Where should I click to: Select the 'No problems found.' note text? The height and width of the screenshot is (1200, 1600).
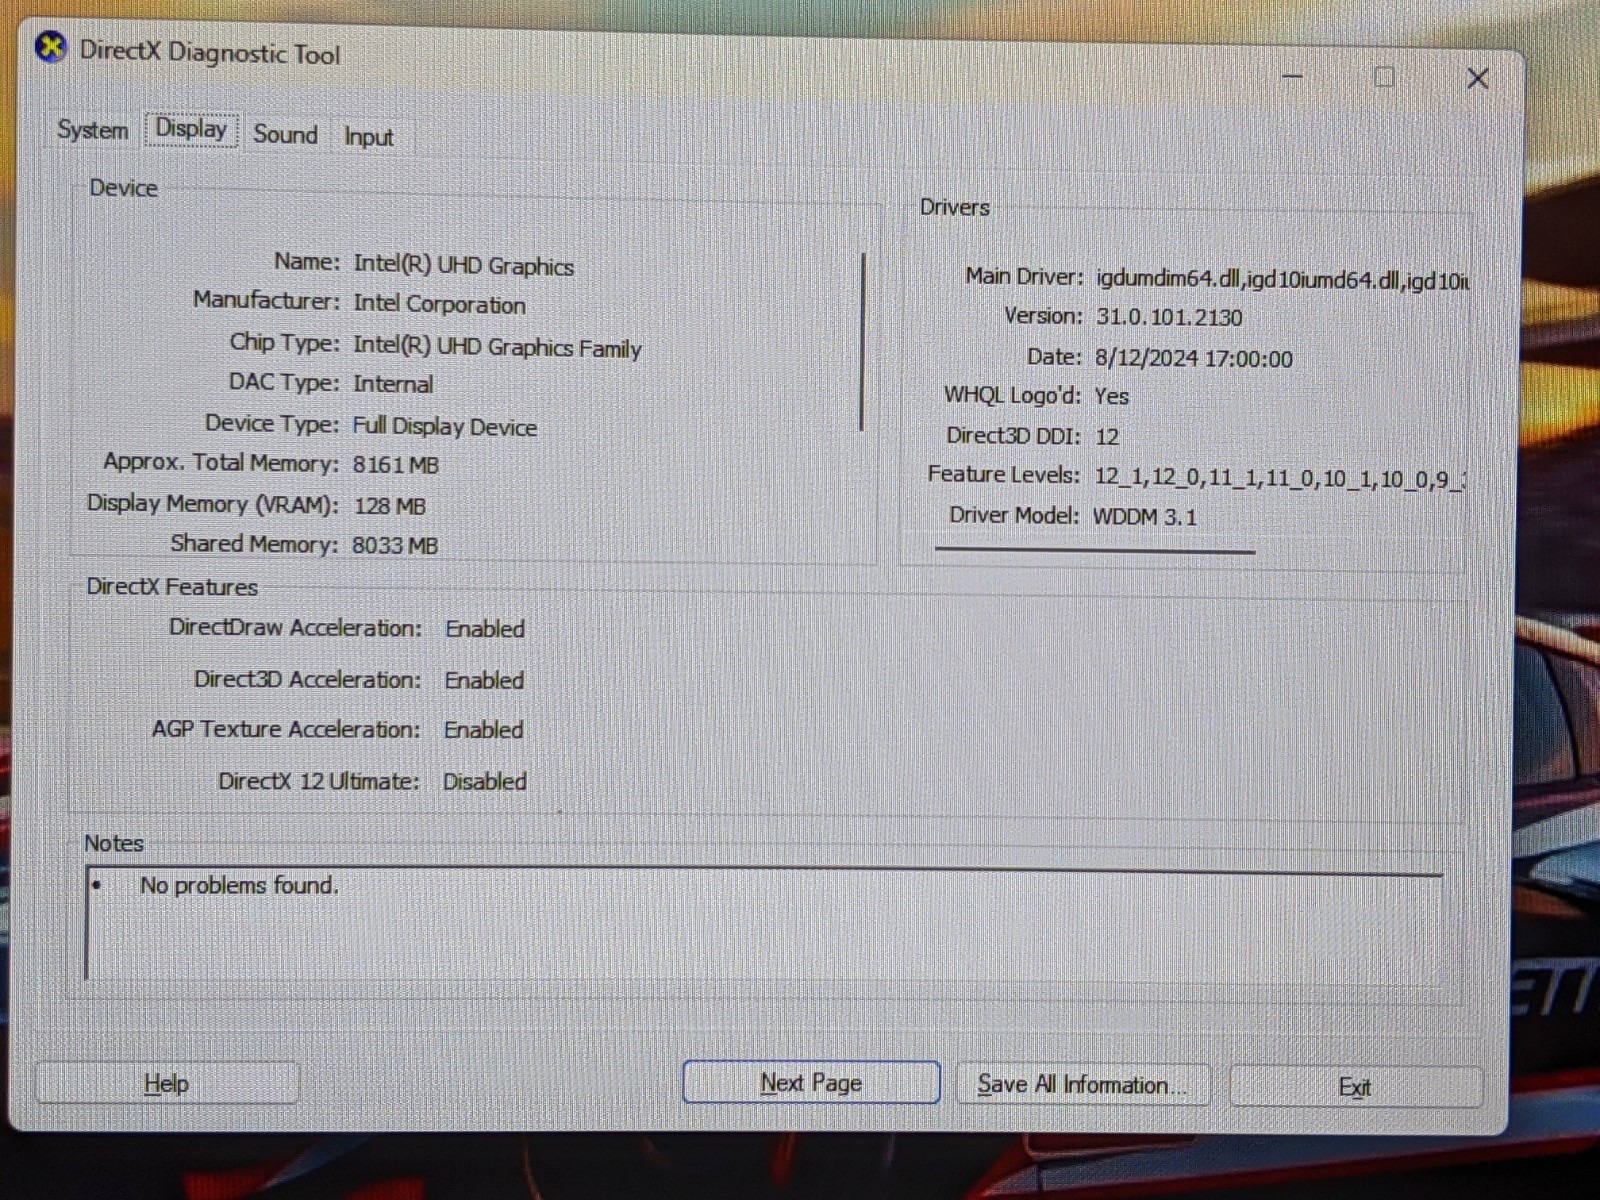coord(239,885)
